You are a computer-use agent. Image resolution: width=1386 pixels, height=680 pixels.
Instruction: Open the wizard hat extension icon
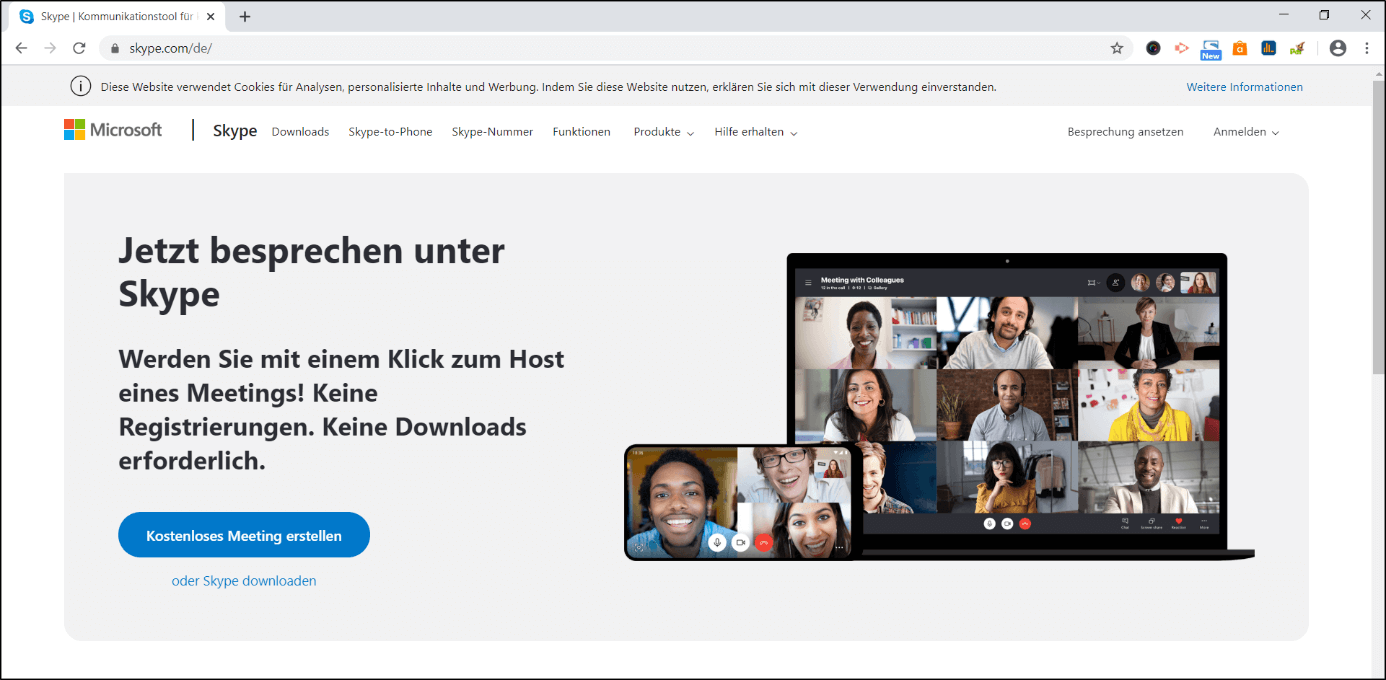click(1297, 48)
